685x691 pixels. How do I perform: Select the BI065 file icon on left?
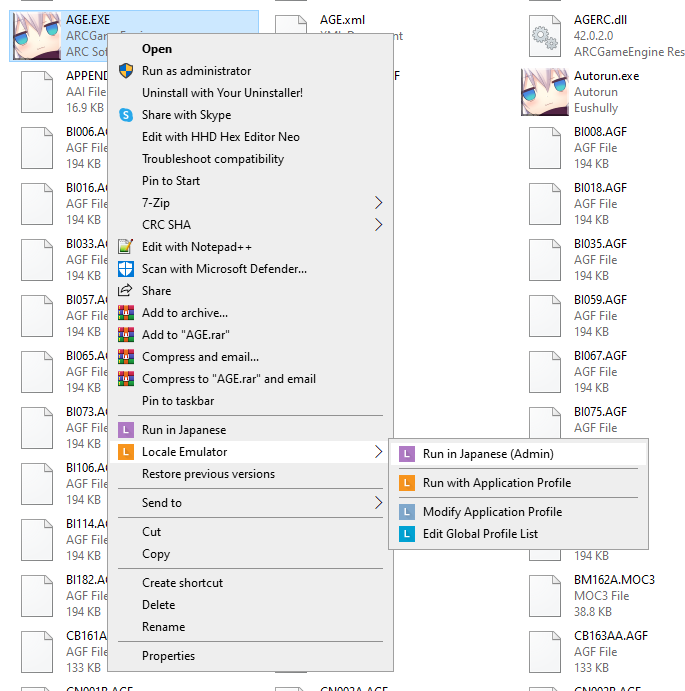coord(37,372)
